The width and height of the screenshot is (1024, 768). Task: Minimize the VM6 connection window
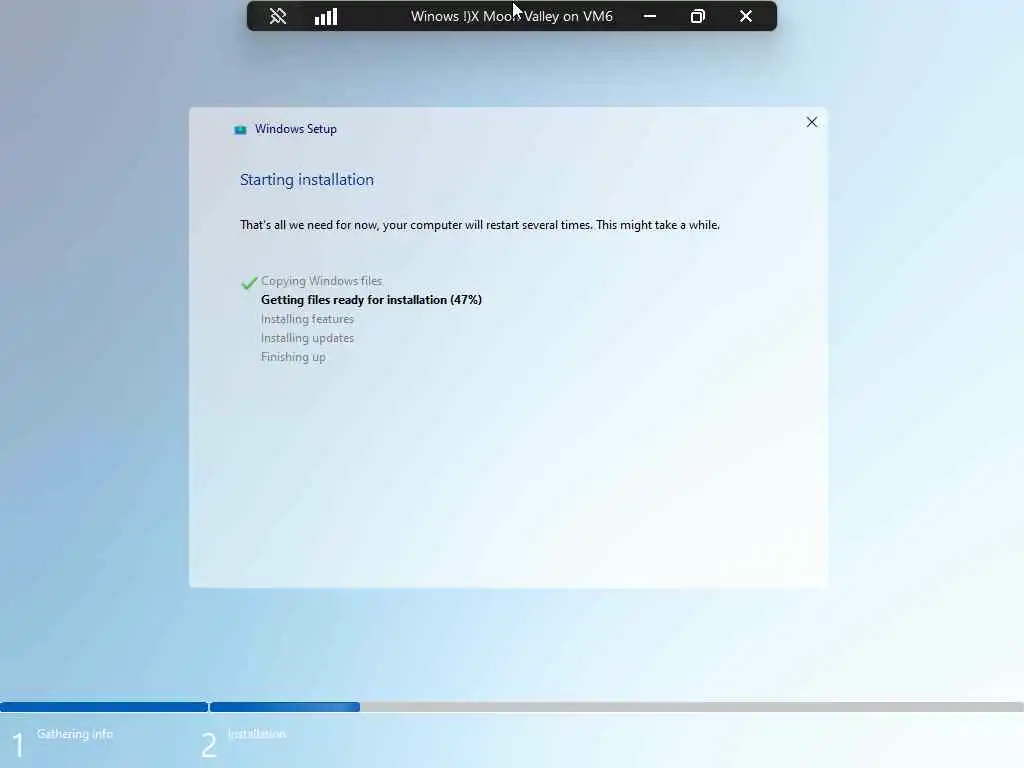tap(650, 16)
